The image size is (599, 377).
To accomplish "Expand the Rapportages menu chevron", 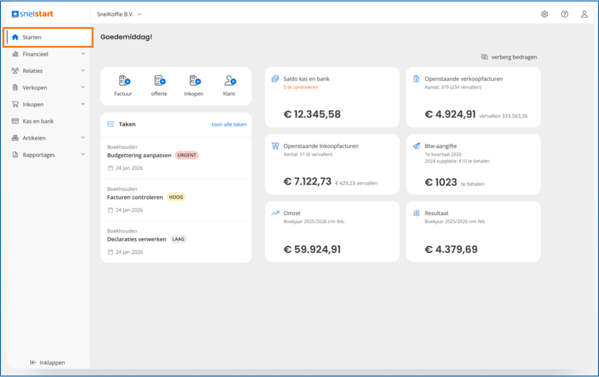I will (x=83, y=155).
